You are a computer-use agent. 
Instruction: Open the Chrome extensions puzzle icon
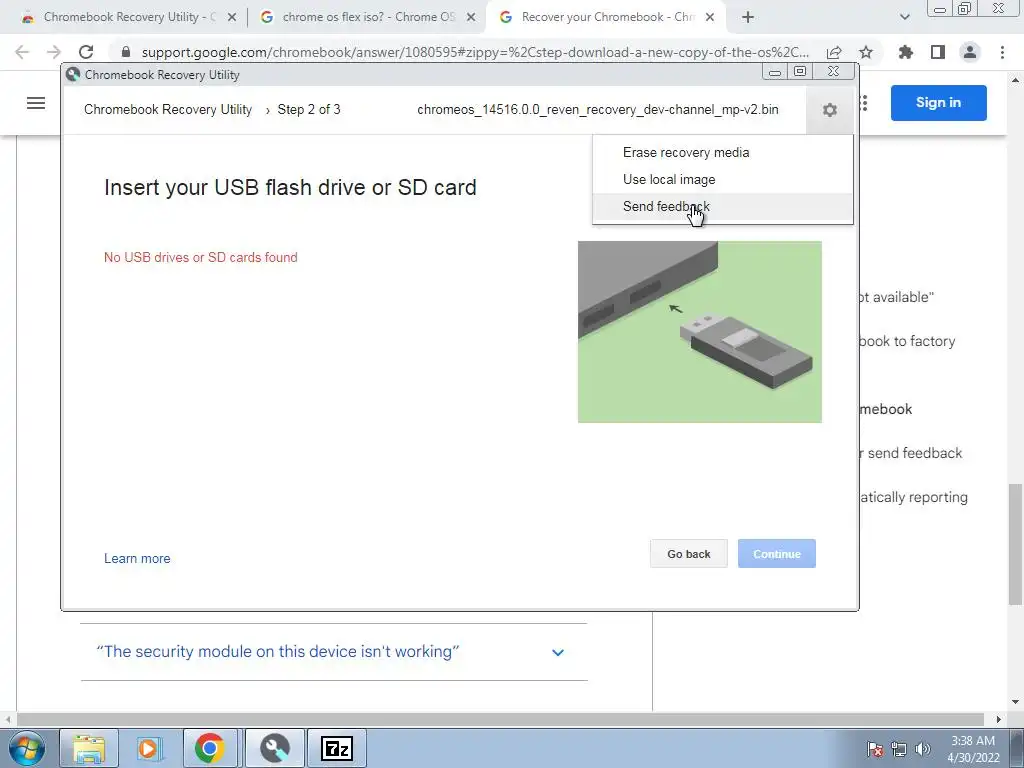[x=906, y=52]
